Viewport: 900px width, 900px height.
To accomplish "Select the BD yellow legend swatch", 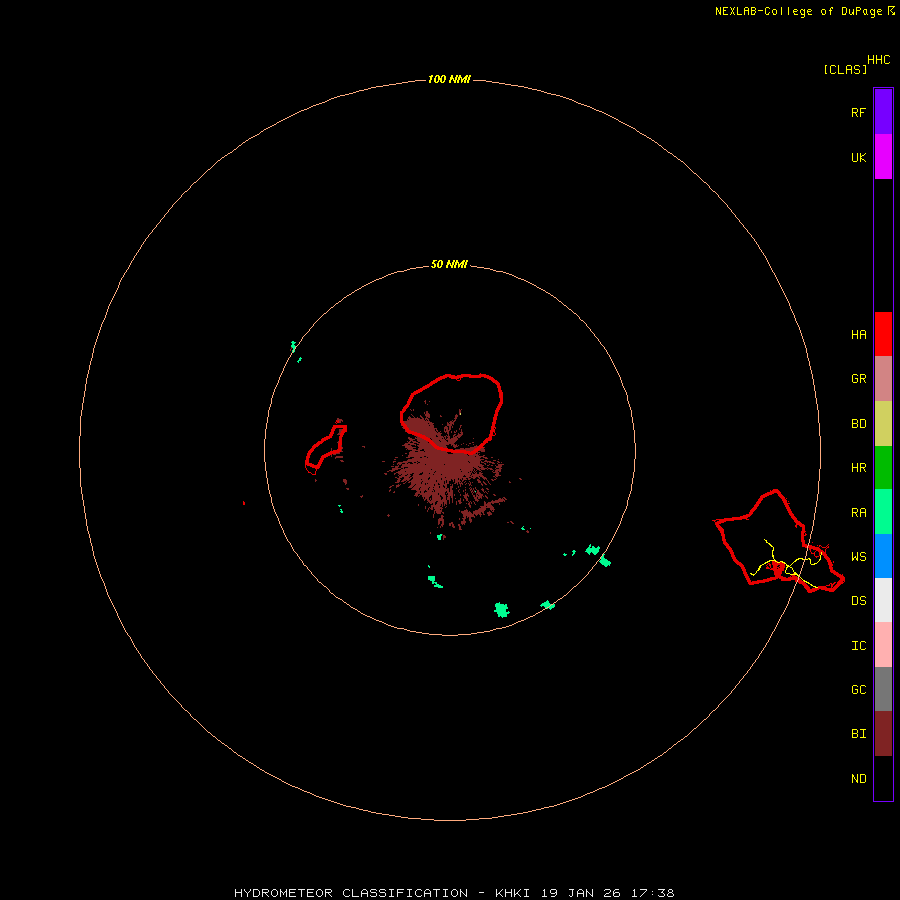I will 883,424.
